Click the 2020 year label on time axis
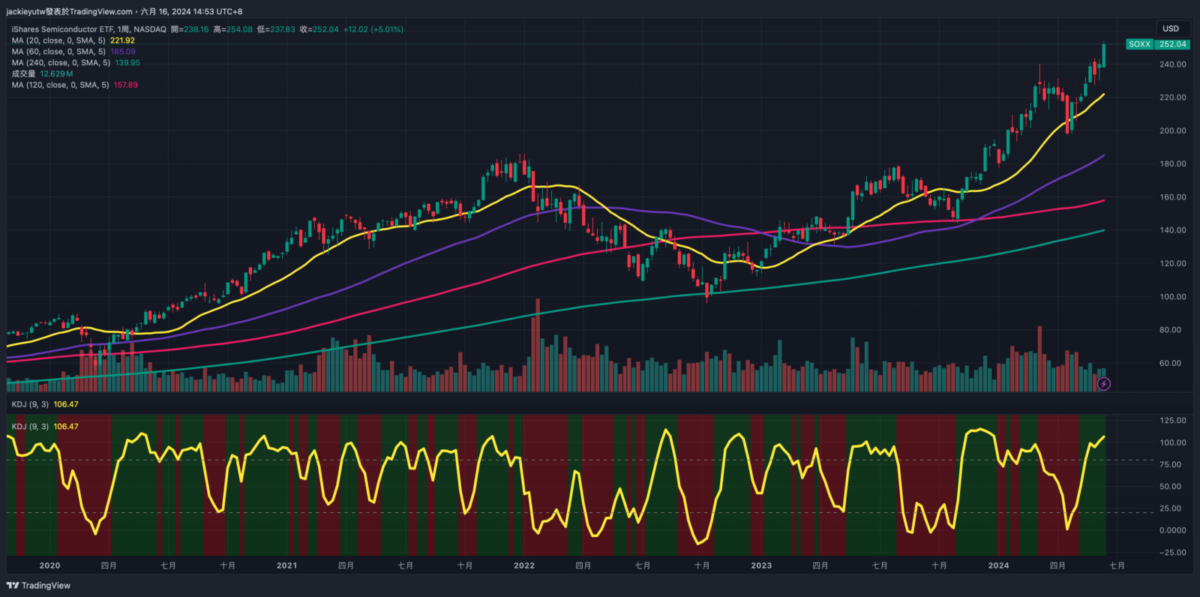 coord(49,565)
